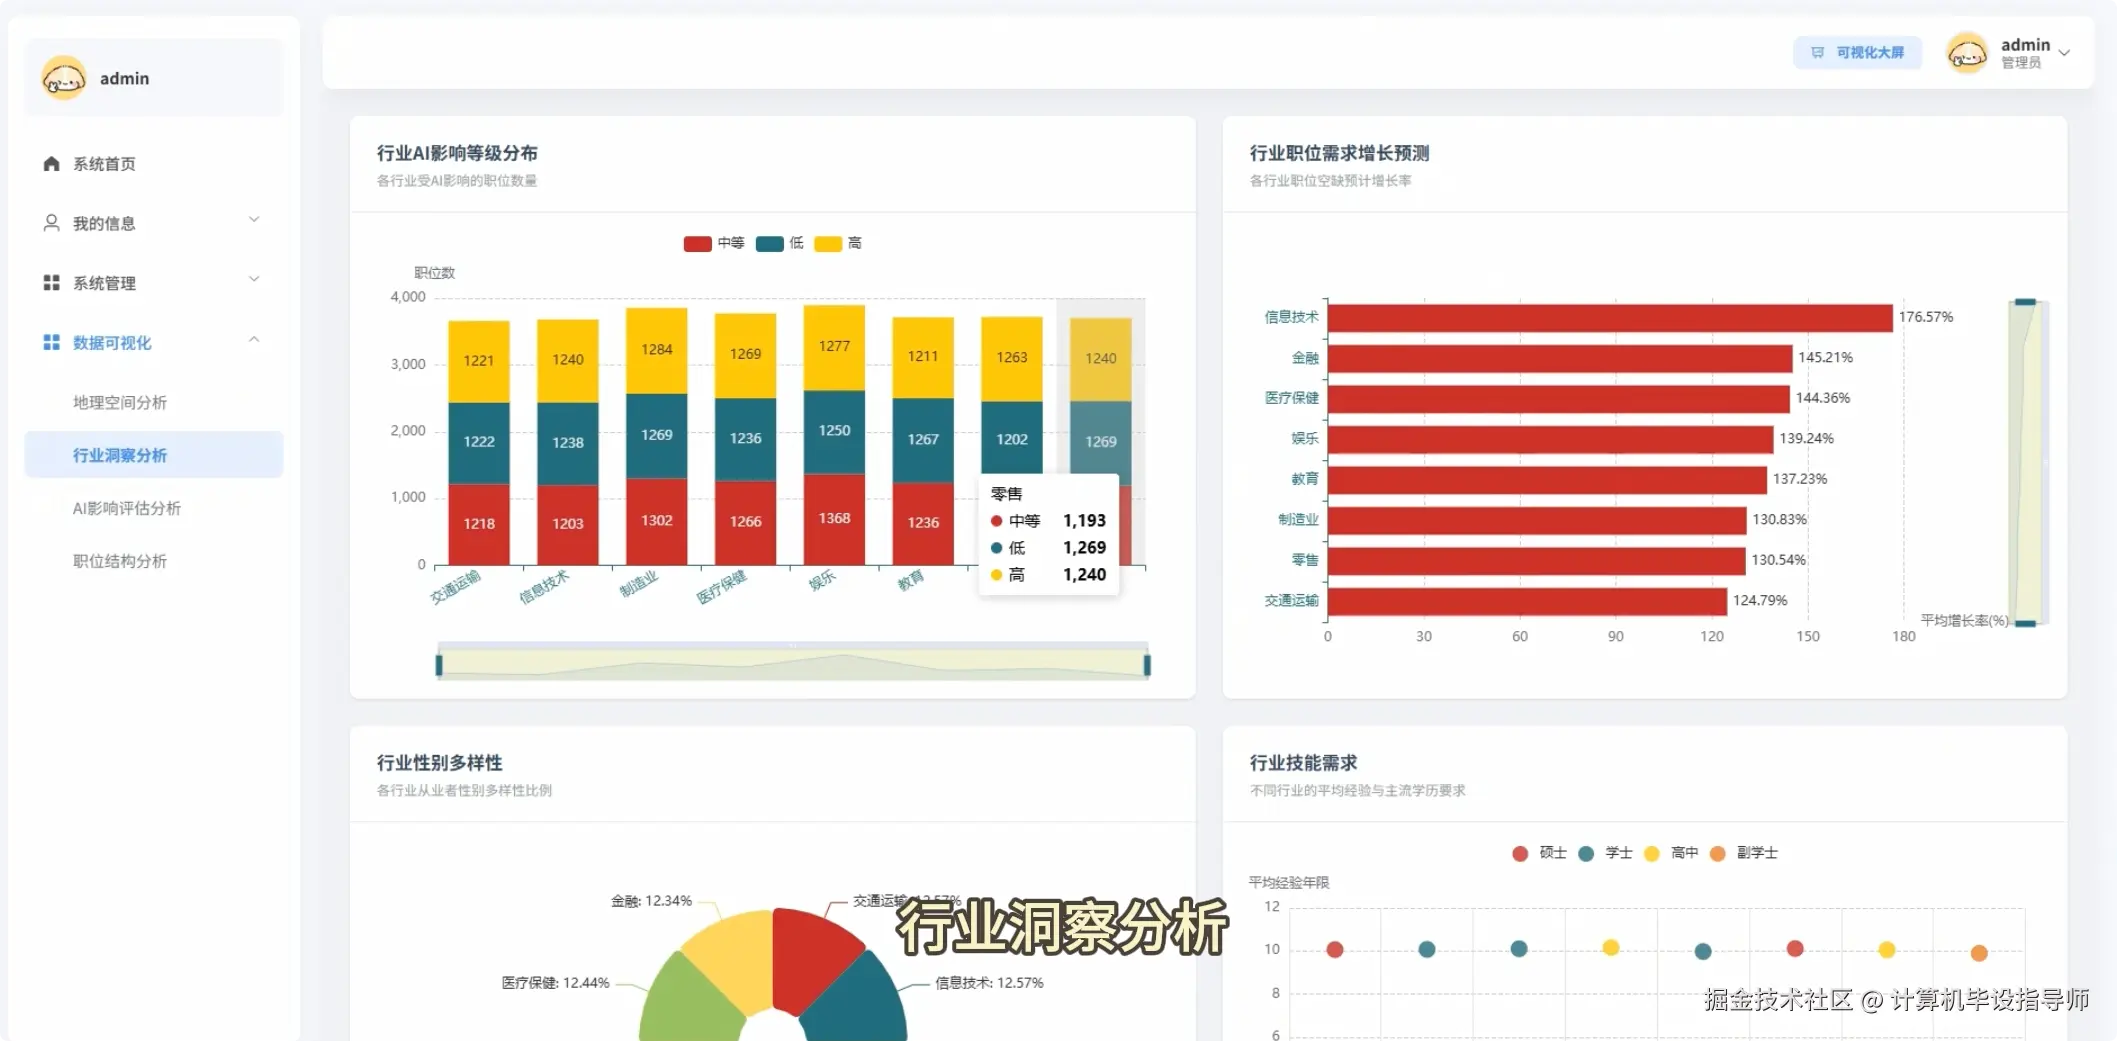Toggle the 学士 legend in skills chart
The width and height of the screenshot is (2117, 1041).
click(1605, 853)
